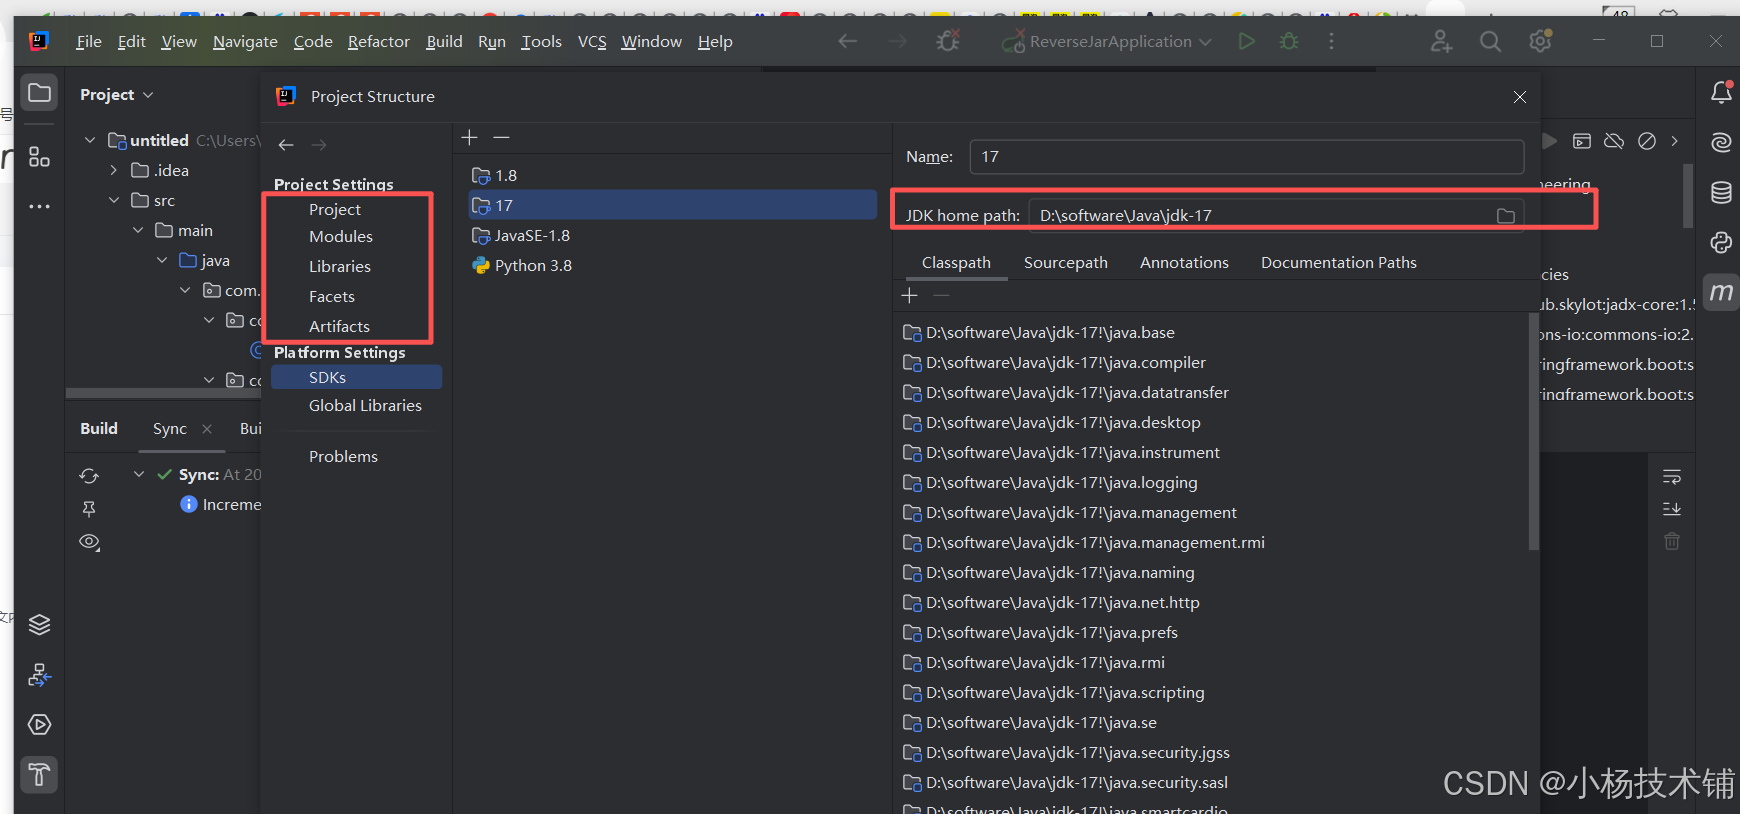The height and width of the screenshot is (814, 1740).
Task: Open the Project view dropdown
Action: point(116,94)
